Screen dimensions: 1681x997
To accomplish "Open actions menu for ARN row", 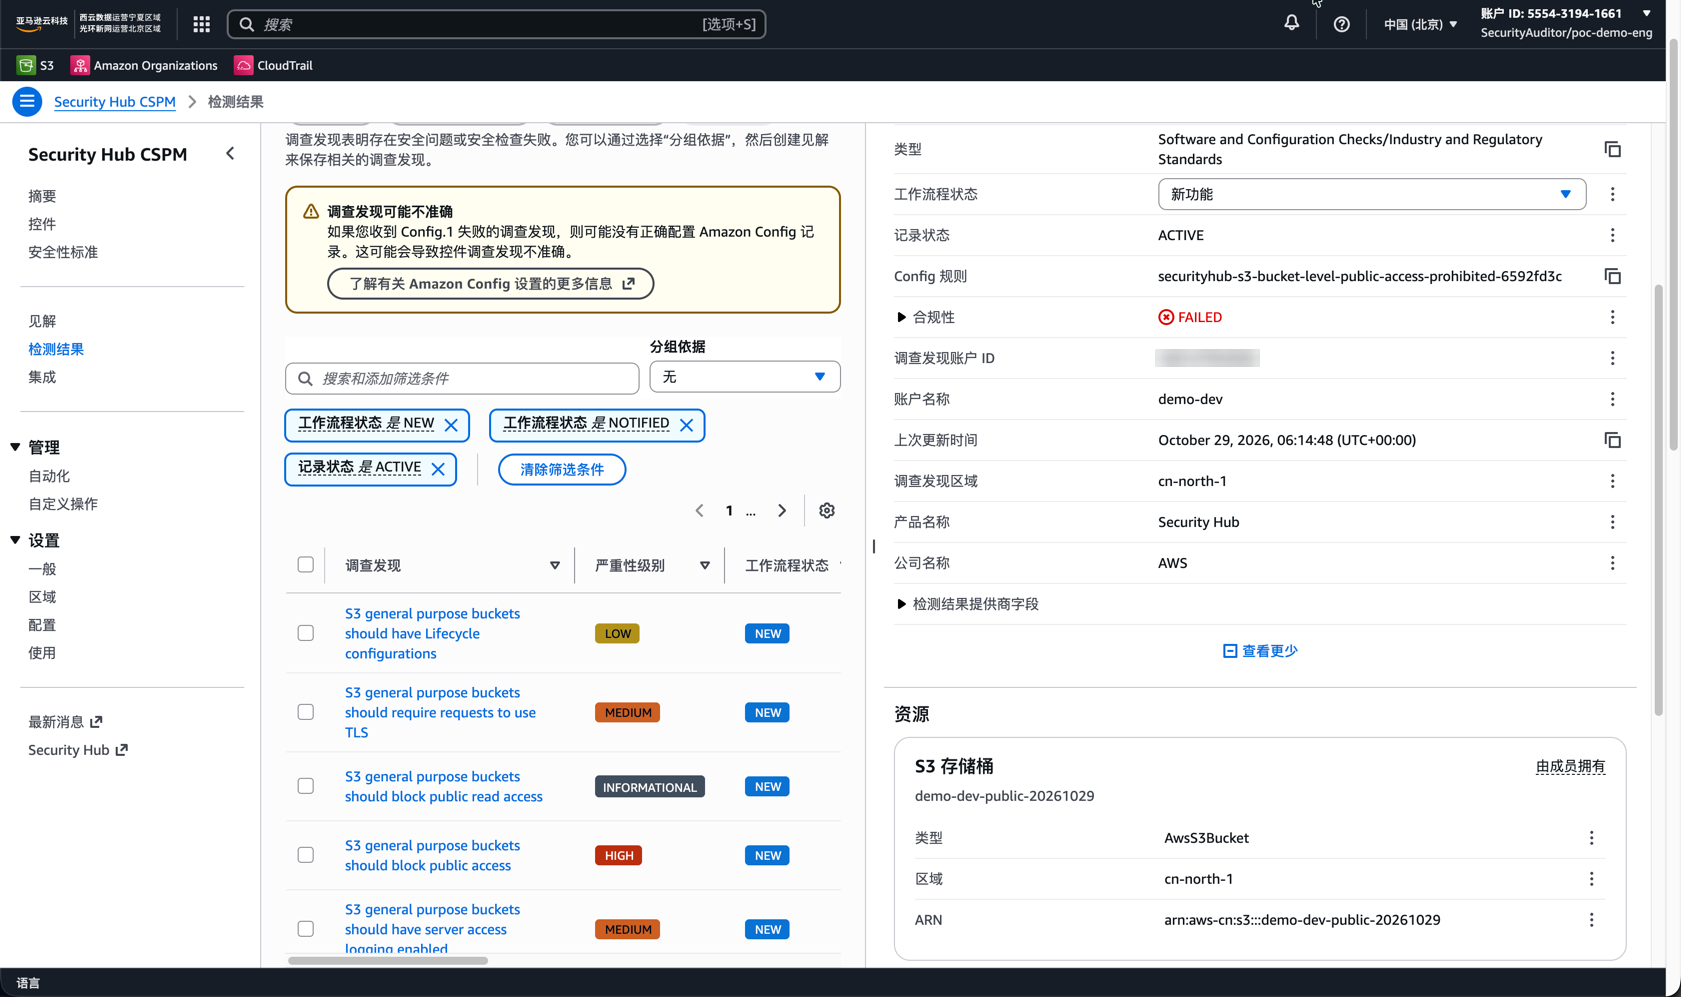I will pyautogui.click(x=1591, y=920).
